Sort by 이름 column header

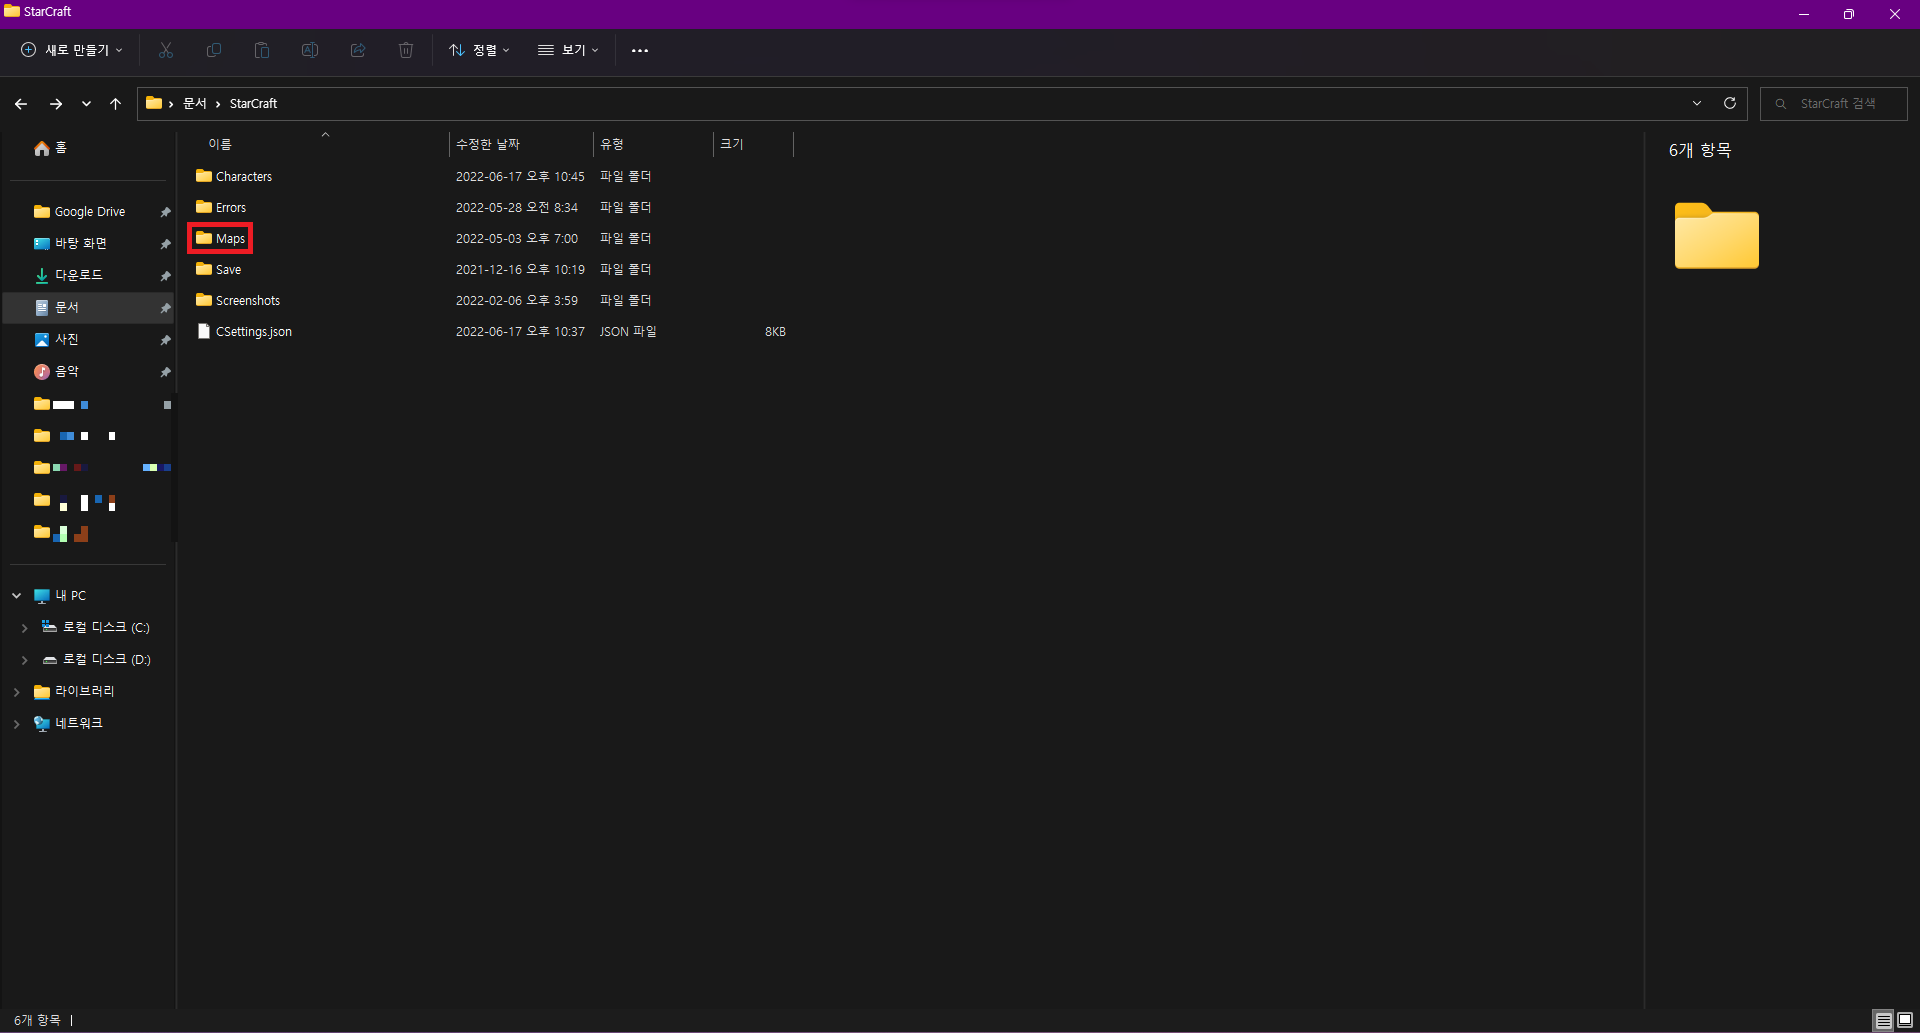[x=220, y=144]
